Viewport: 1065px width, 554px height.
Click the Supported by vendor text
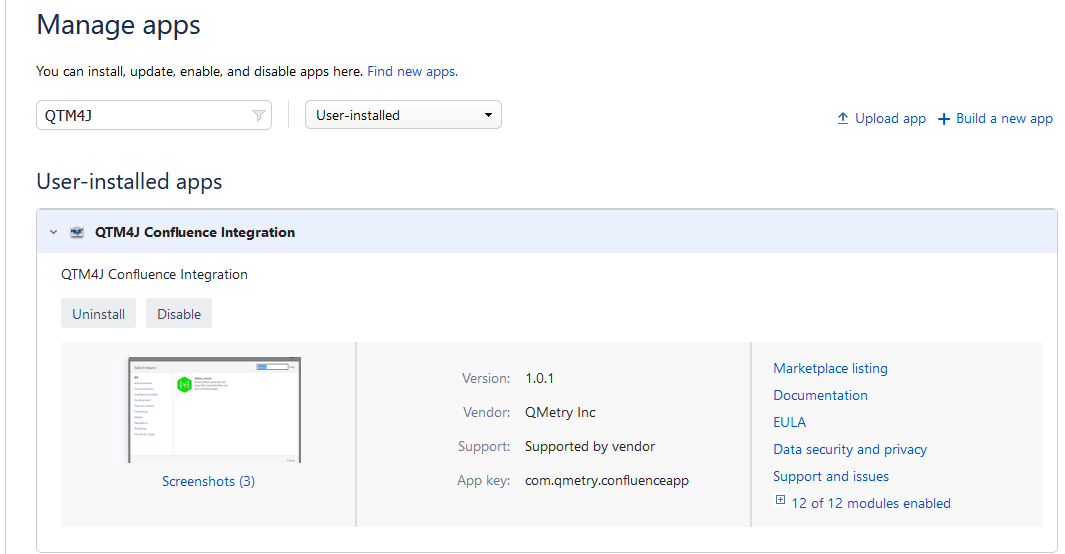pyautogui.click(x=590, y=446)
